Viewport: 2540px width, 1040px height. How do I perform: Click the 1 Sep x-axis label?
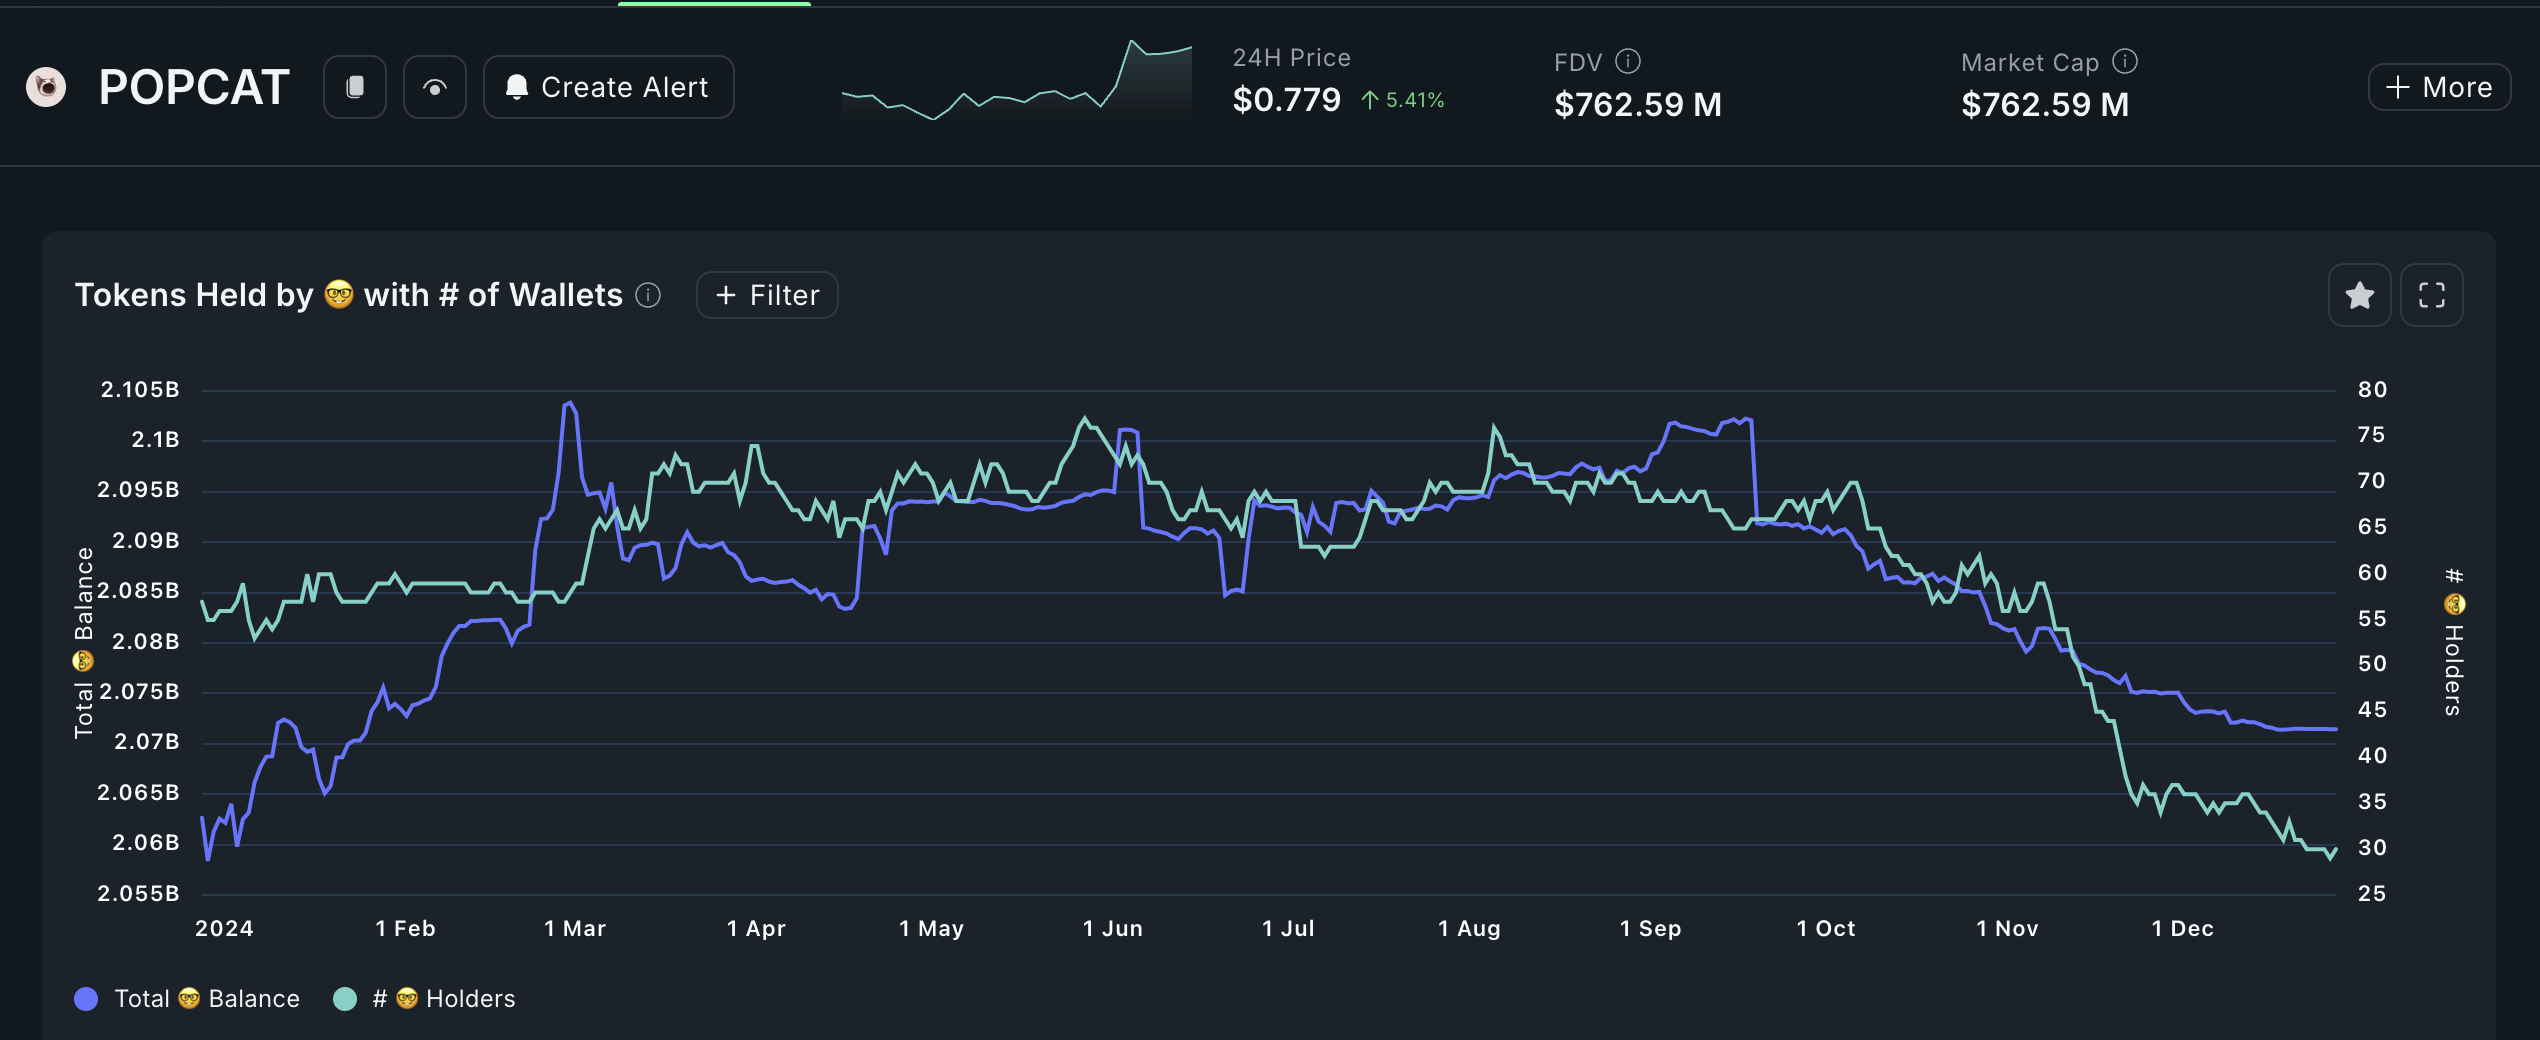point(1651,928)
